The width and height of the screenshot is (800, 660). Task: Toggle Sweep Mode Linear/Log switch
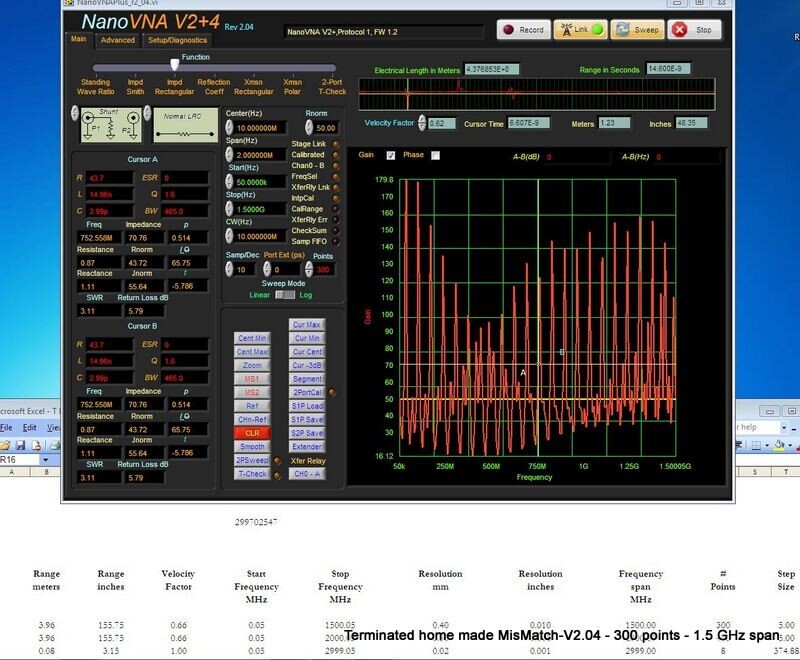[285, 295]
